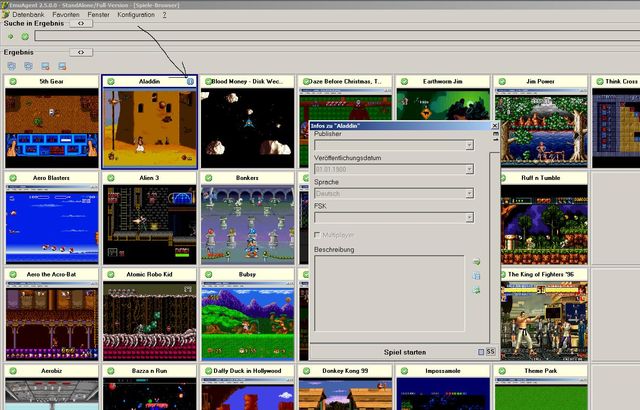This screenshot has height=410, width=640.
Task: Open the Fenster menu
Action: (98, 15)
